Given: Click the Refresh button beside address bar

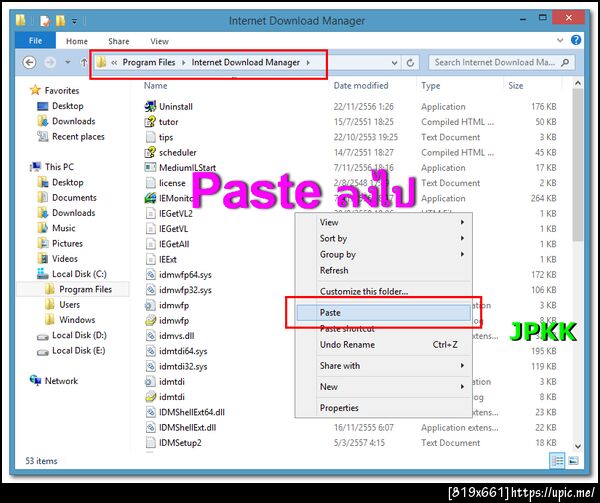Looking at the screenshot, I should pos(410,63).
